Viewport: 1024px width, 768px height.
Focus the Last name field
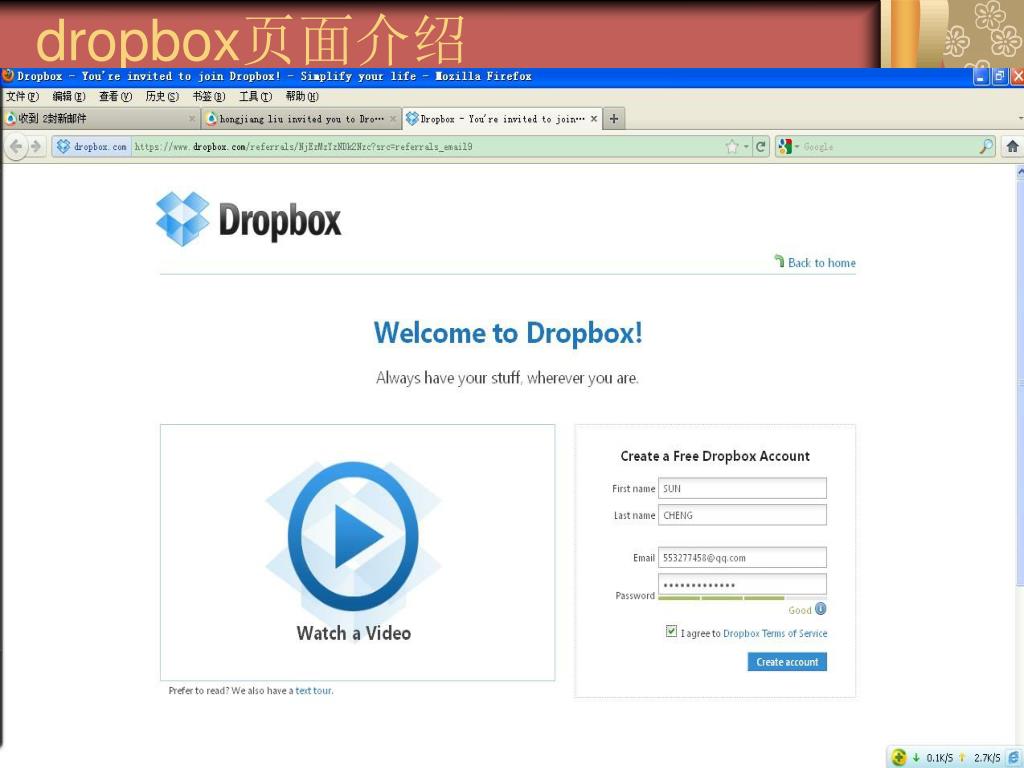[742, 515]
